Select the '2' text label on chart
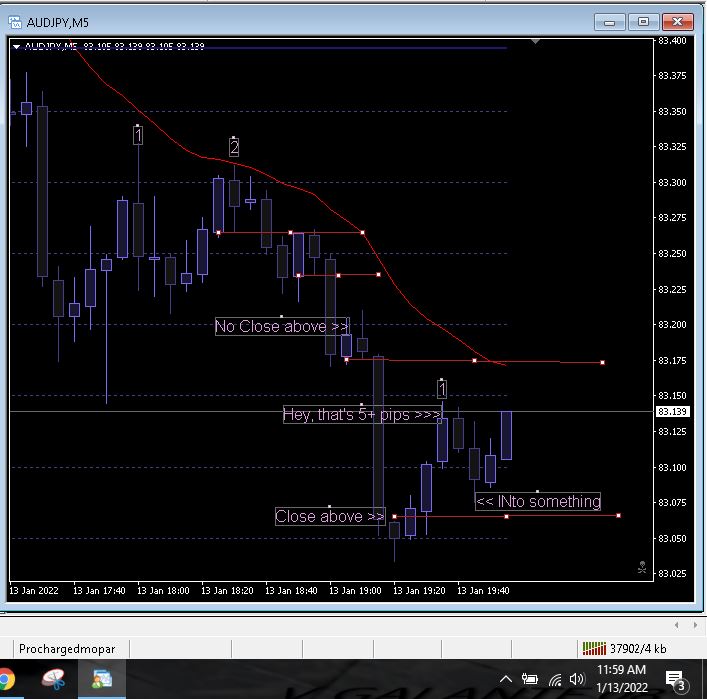707x699 pixels. click(234, 147)
